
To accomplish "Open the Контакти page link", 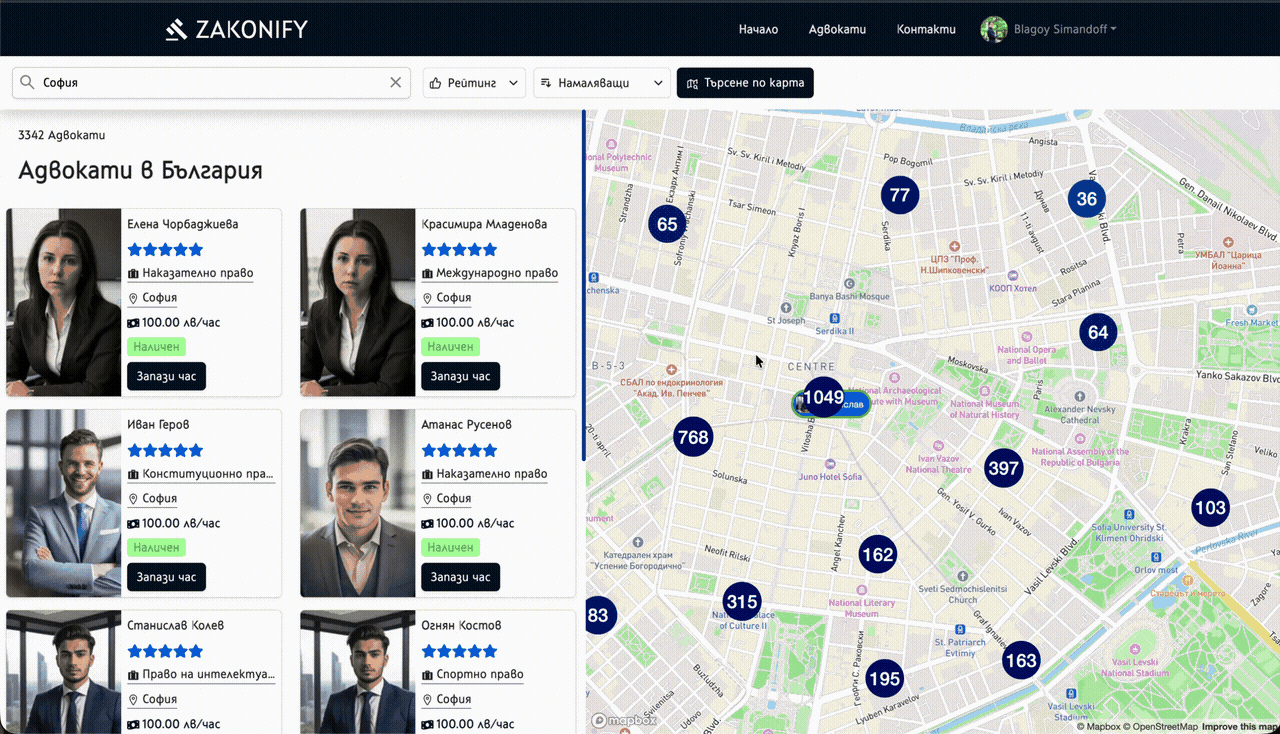I will point(926,29).
